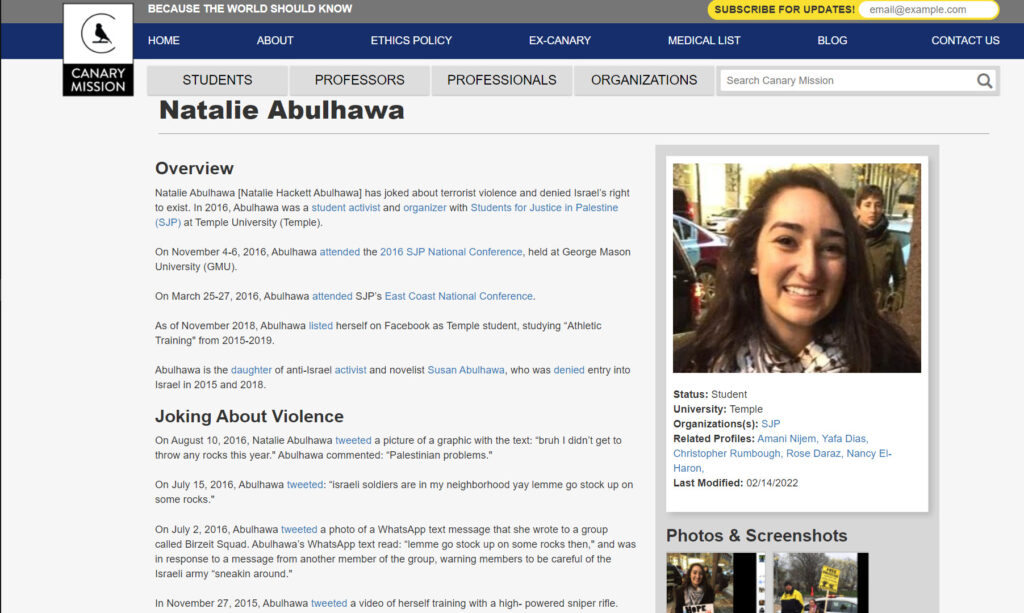Open related profile Nancy El-Haron

click(x=869, y=454)
